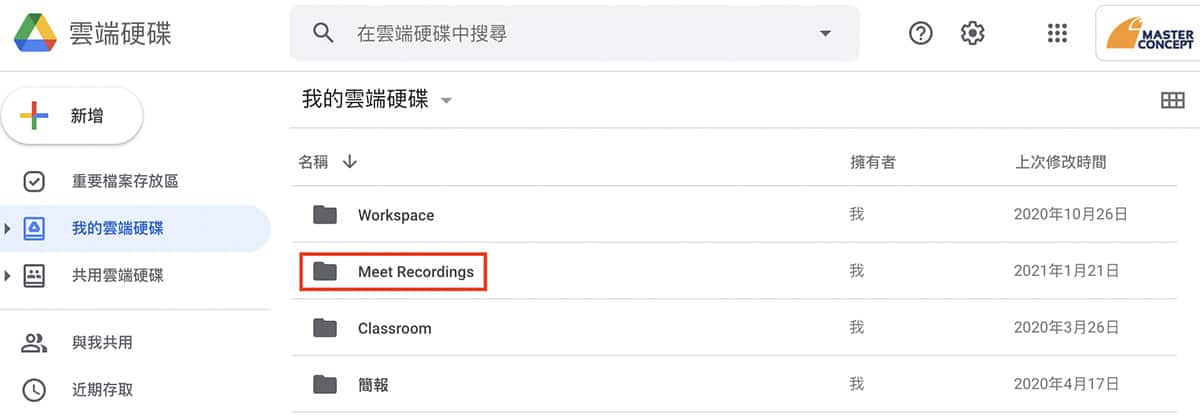
Task: Click the Workspace folder icon
Action: click(324, 214)
